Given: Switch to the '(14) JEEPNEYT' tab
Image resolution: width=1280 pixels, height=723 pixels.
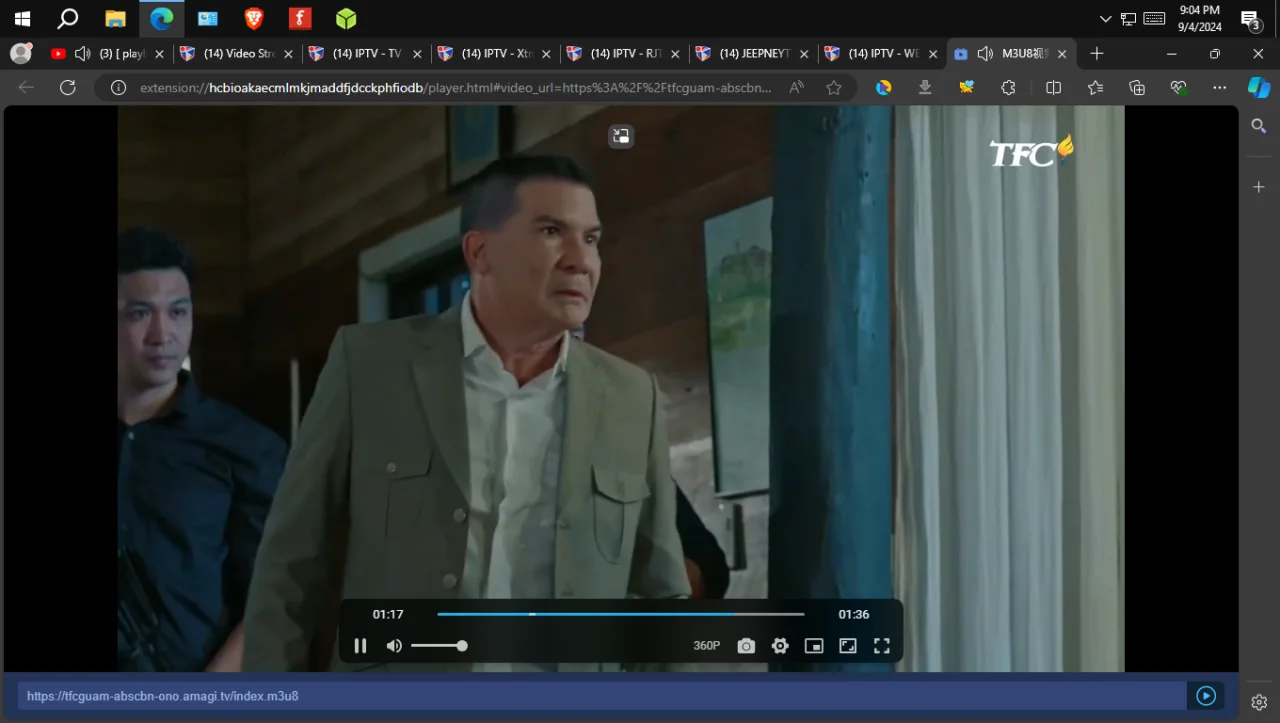Looking at the screenshot, I should pos(754,54).
